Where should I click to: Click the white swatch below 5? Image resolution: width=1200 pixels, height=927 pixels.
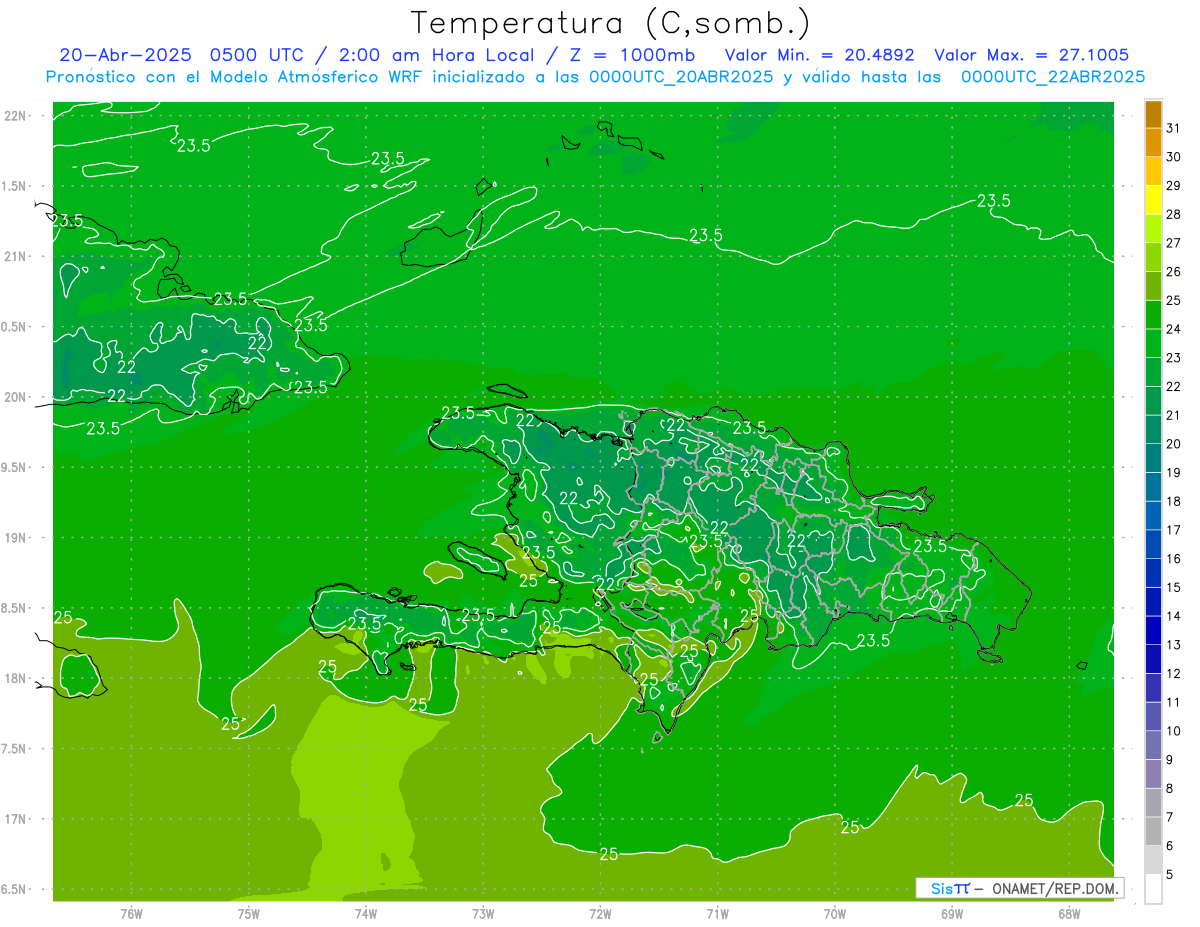coord(1153,889)
